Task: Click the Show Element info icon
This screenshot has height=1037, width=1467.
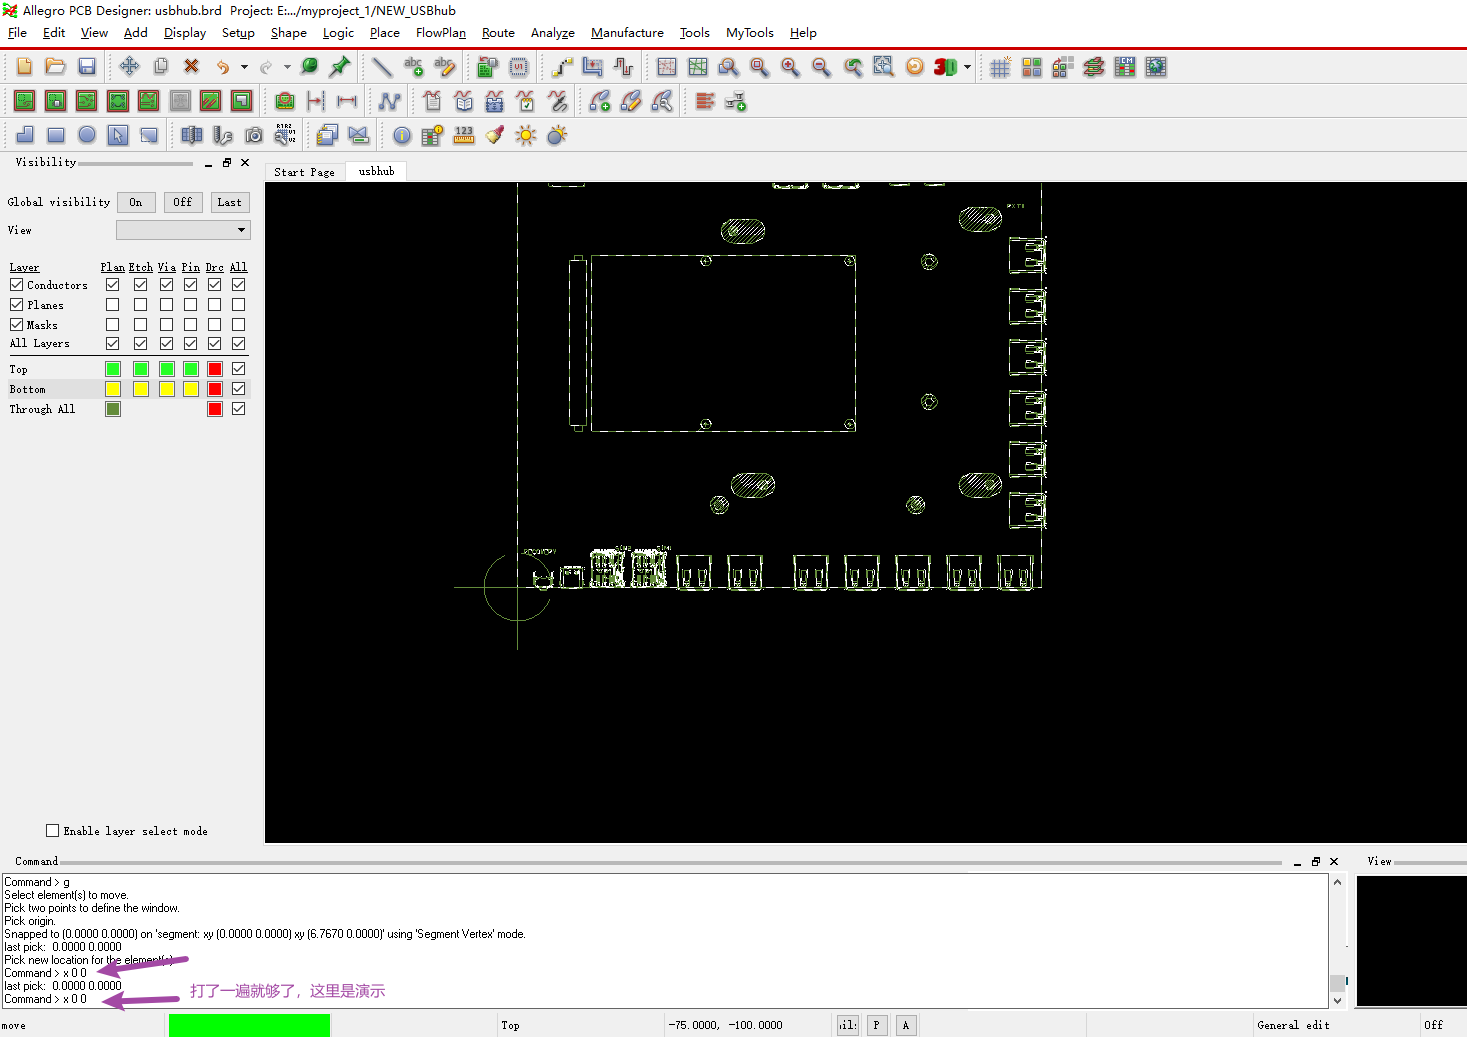Action: [x=402, y=135]
